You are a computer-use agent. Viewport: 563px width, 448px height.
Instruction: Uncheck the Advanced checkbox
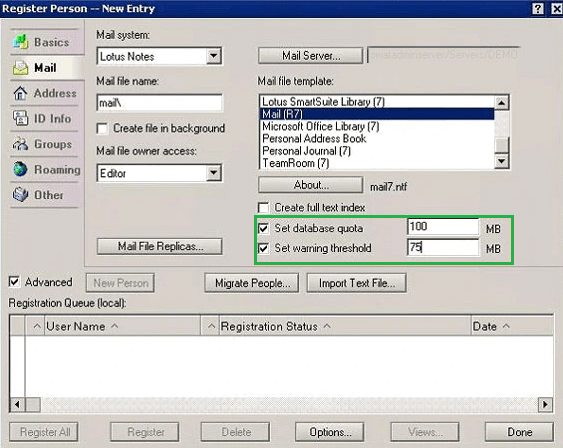coord(14,282)
